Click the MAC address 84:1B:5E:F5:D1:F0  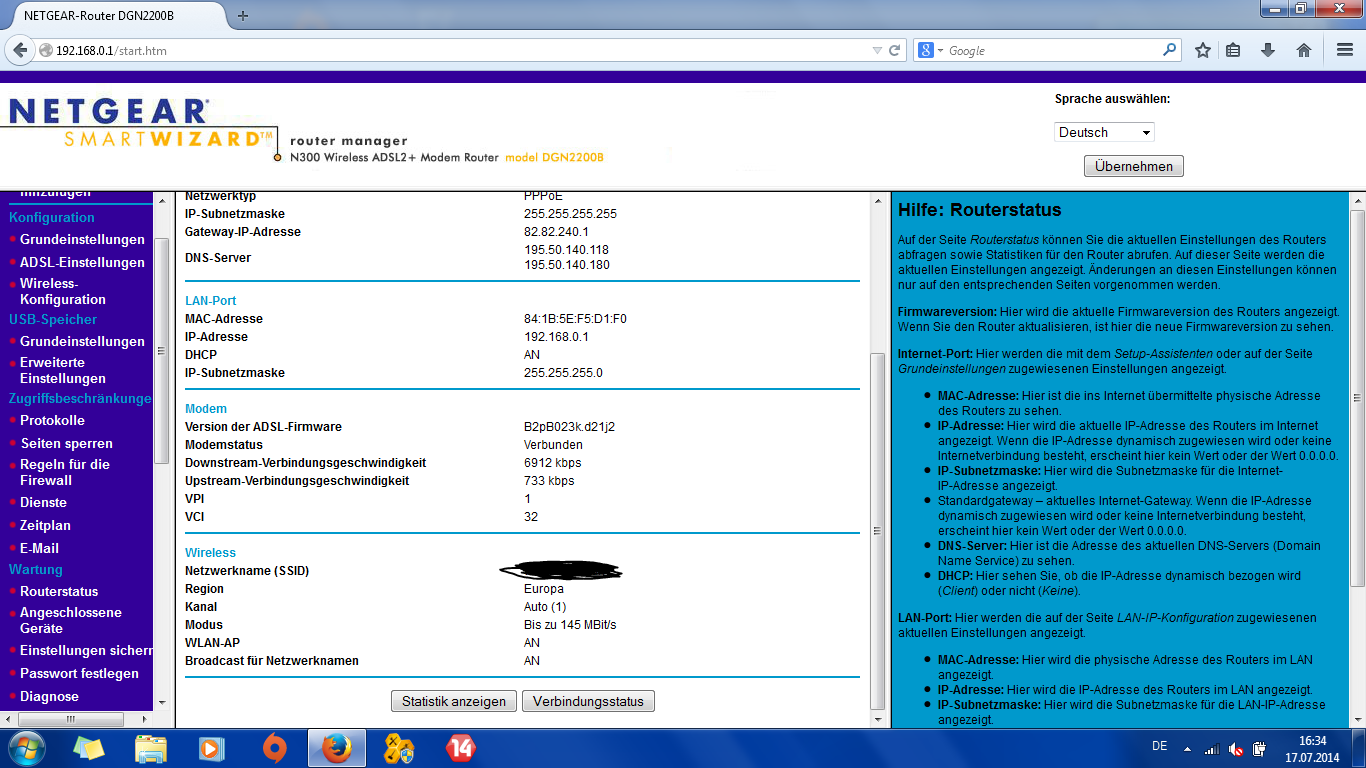coord(575,319)
